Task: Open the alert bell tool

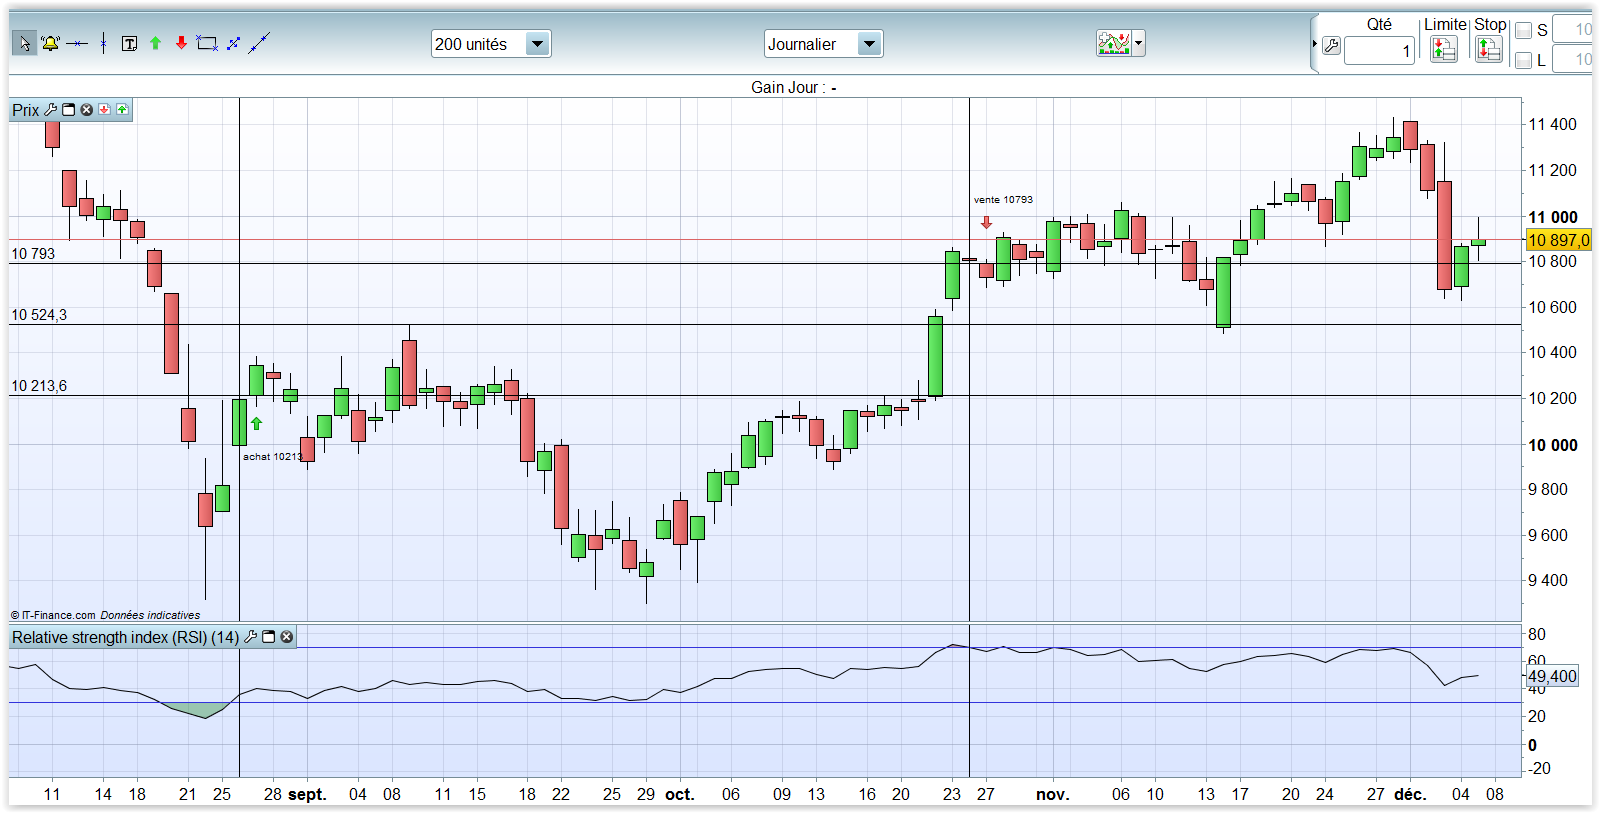Action: (50, 43)
